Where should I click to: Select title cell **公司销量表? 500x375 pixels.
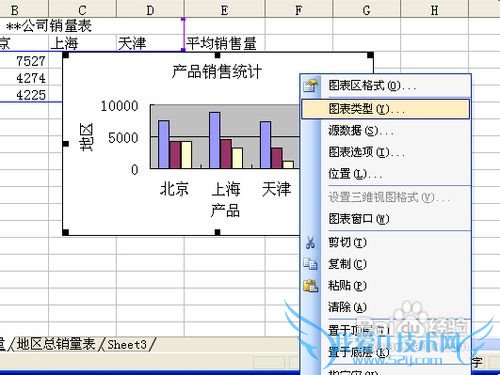click(49, 26)
